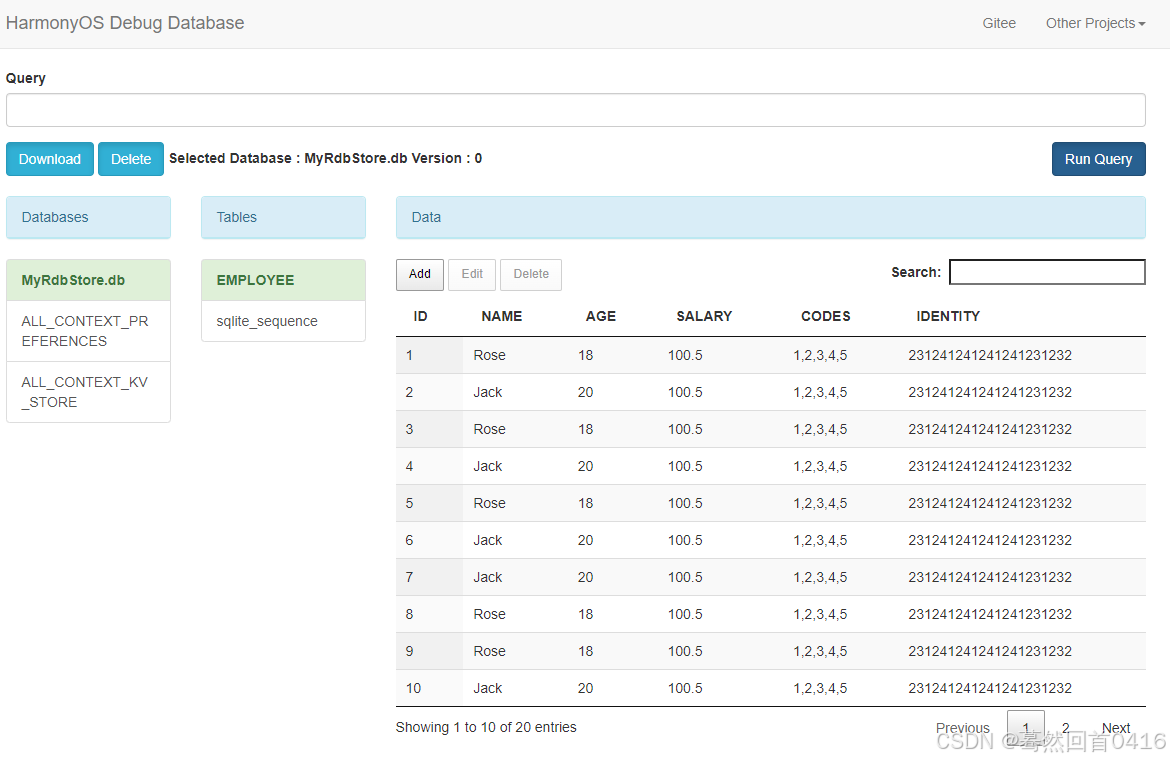Click the age 20 in row 6
The image size is (1170, 761).
pos(586,540)
